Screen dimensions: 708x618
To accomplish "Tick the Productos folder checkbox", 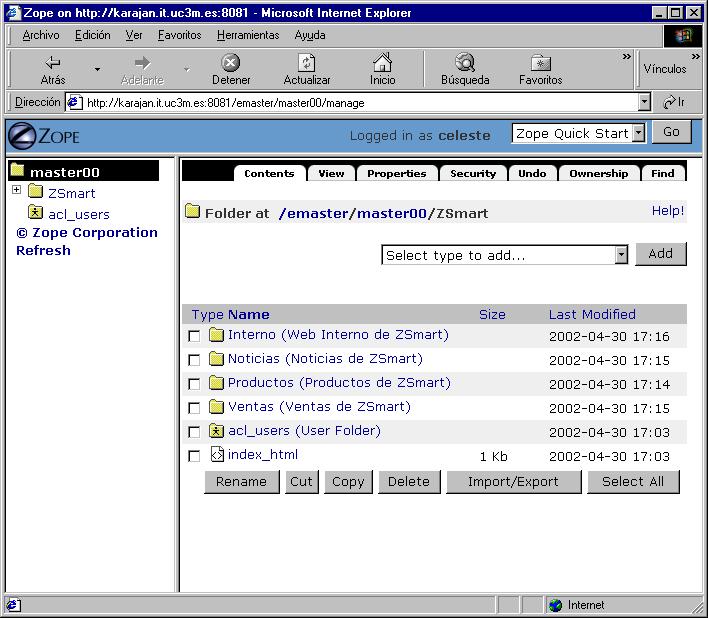I will (x=194, y=384).
